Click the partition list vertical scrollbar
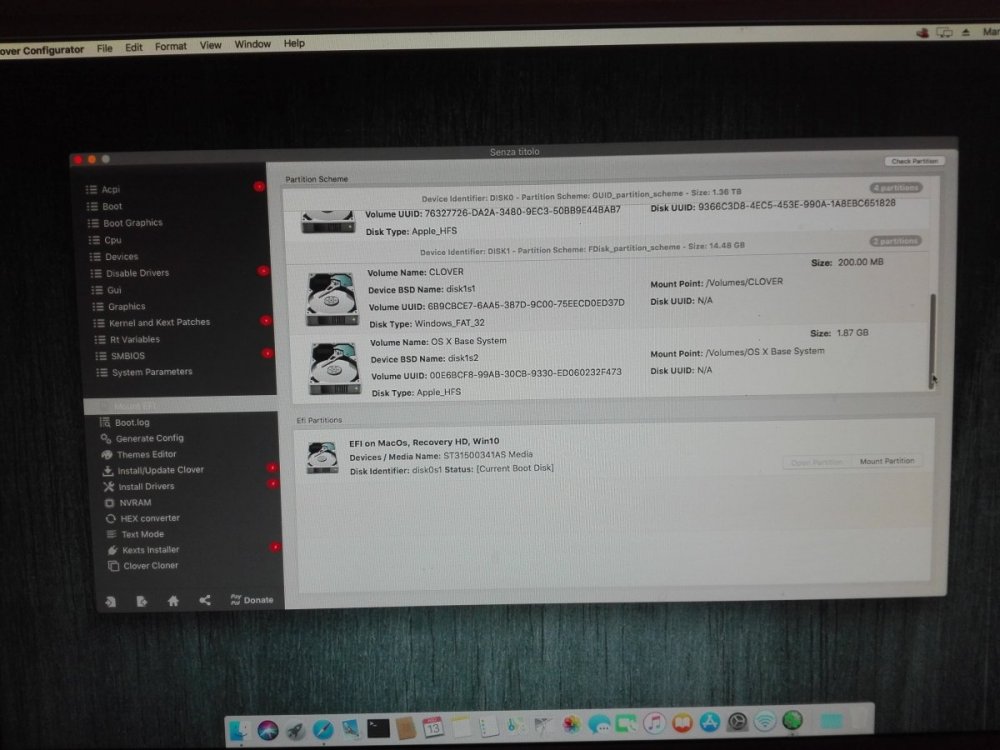Screen dimensions: 1000x750 [x=933, y=341]
